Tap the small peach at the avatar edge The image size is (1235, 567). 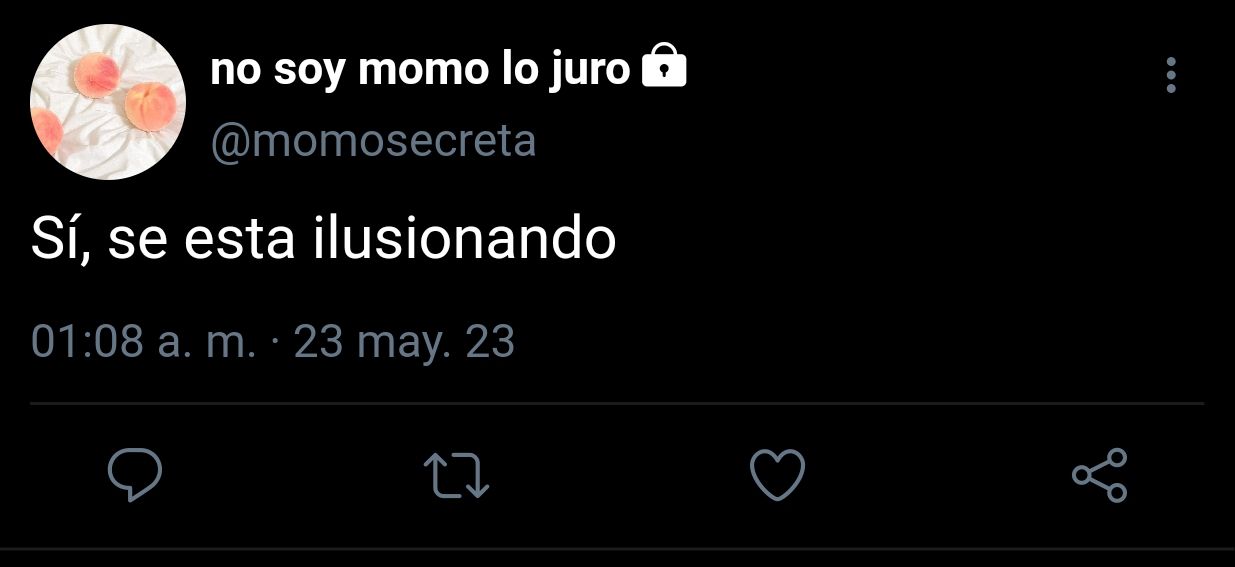(46, 133)
